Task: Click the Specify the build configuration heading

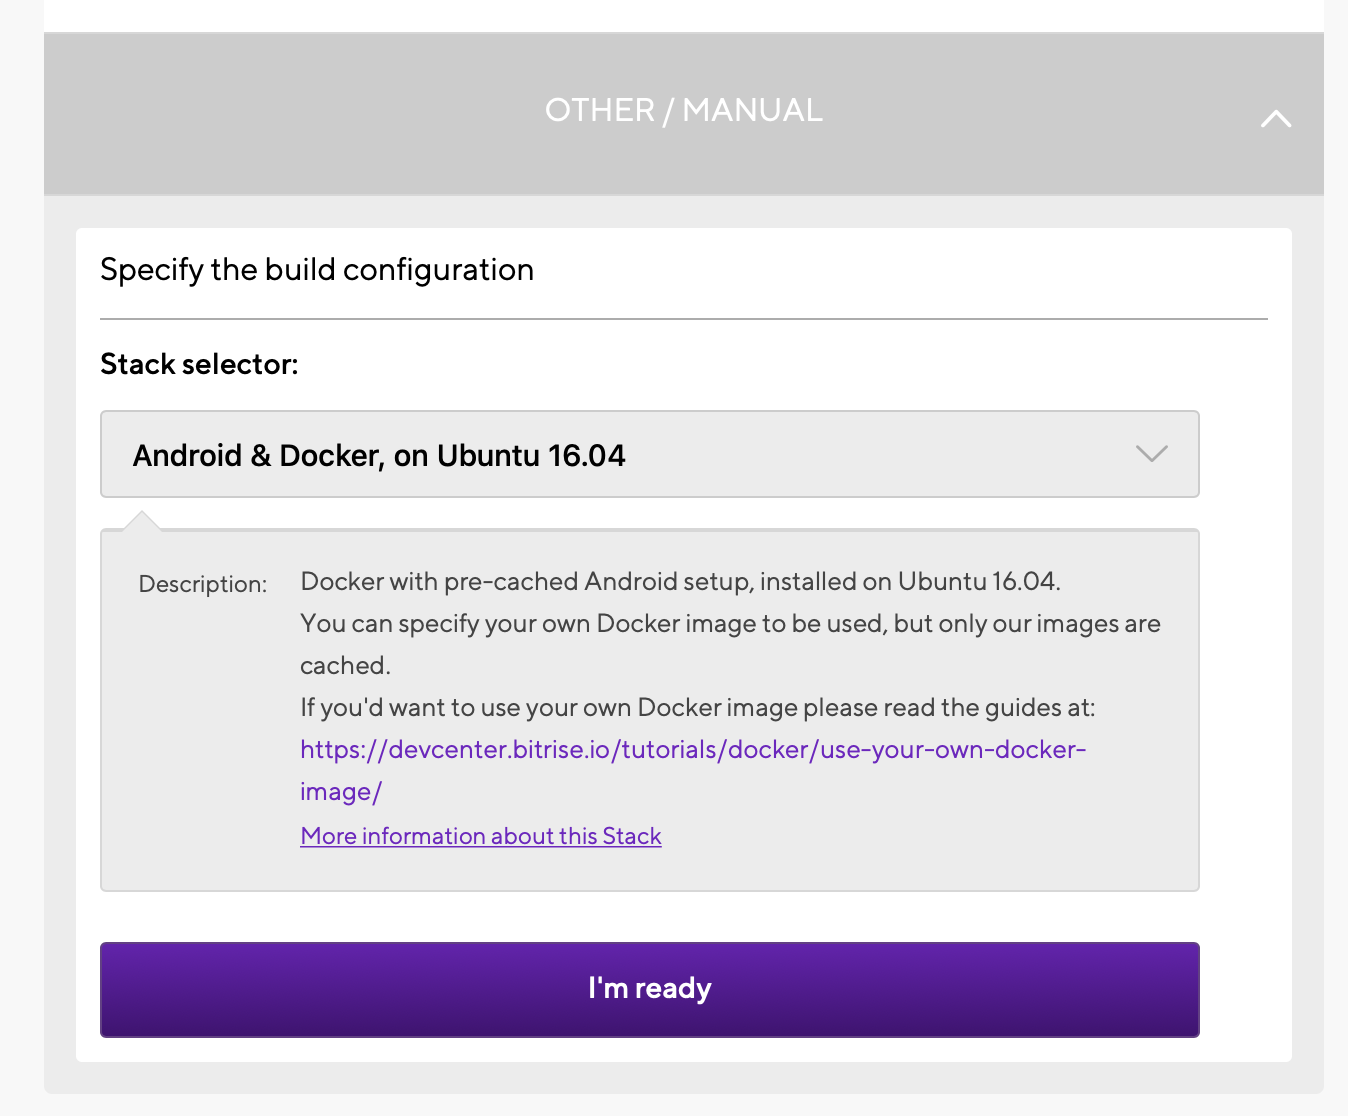Action: (x=317, y=270)
